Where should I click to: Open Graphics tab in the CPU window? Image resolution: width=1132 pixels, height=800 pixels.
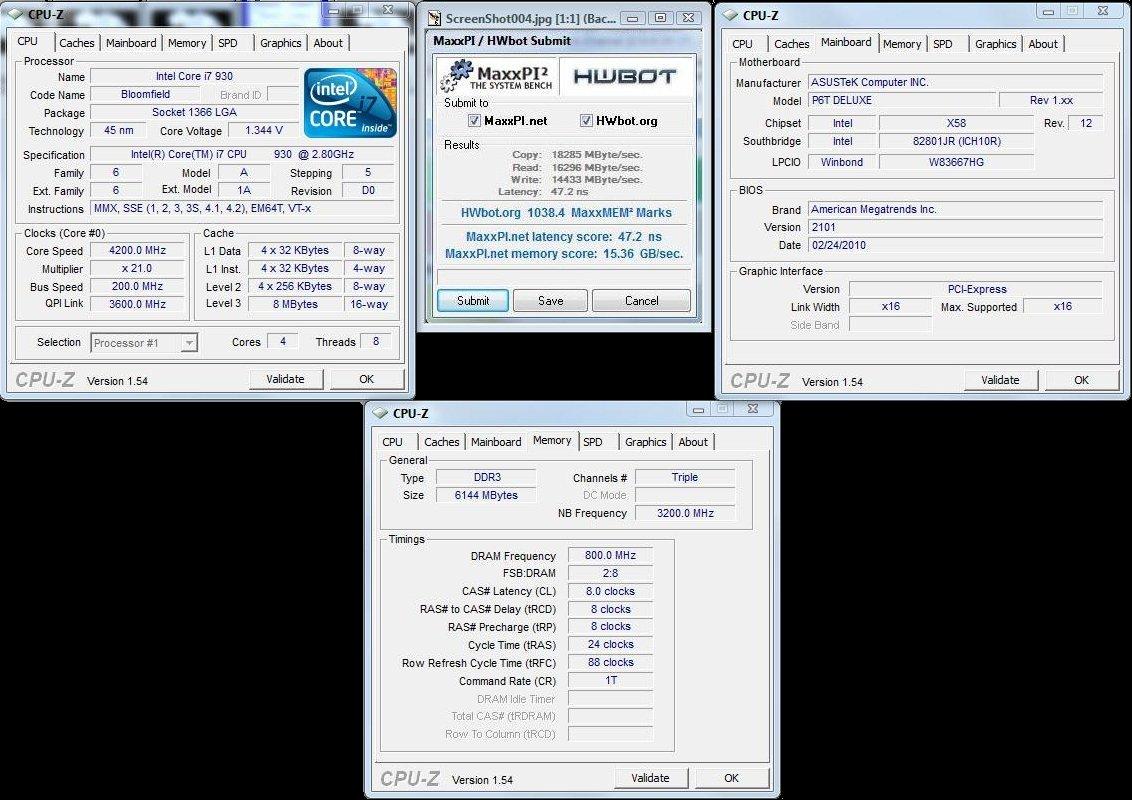point(281,43)
